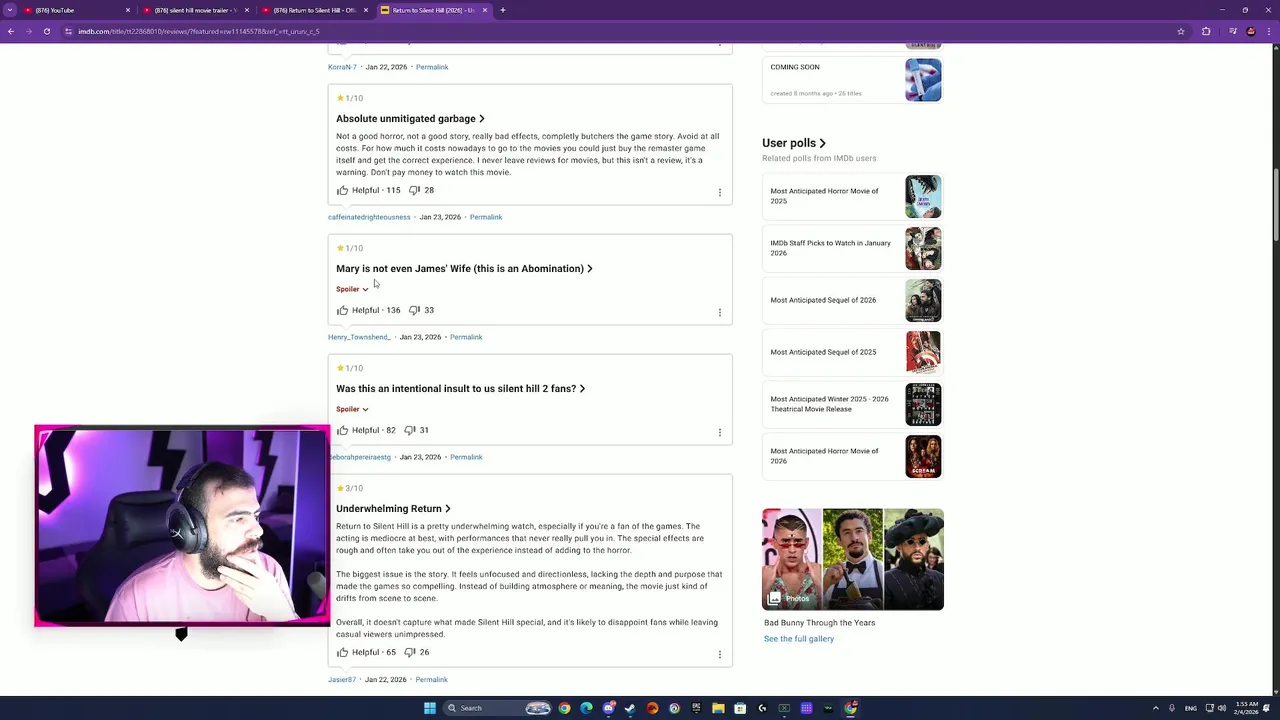This screenshot has width=1280, height=720.
Task: Open Permalink for caffeinatedrighteousness review
Action: click(486, 217)
